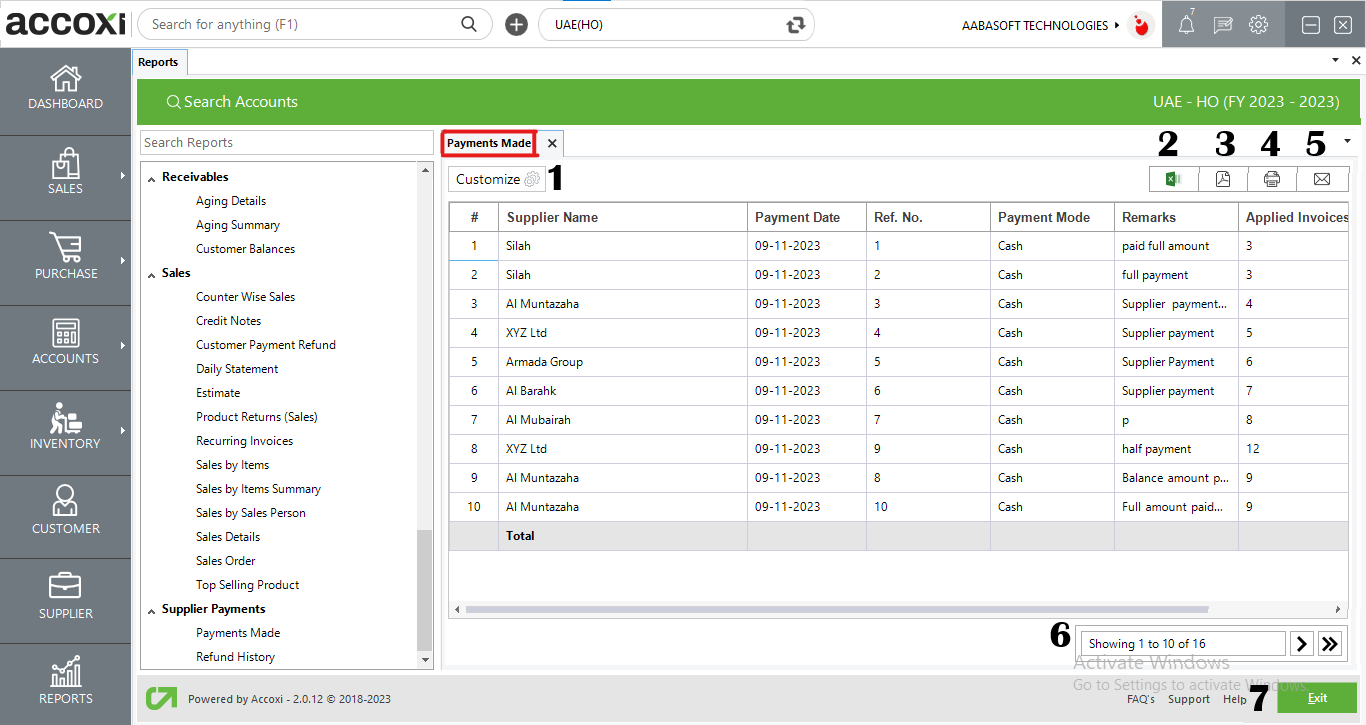Select Aging Summary report
This screenshot has height=725, width=1366.
pyautogui.click(x=237, y=225)
